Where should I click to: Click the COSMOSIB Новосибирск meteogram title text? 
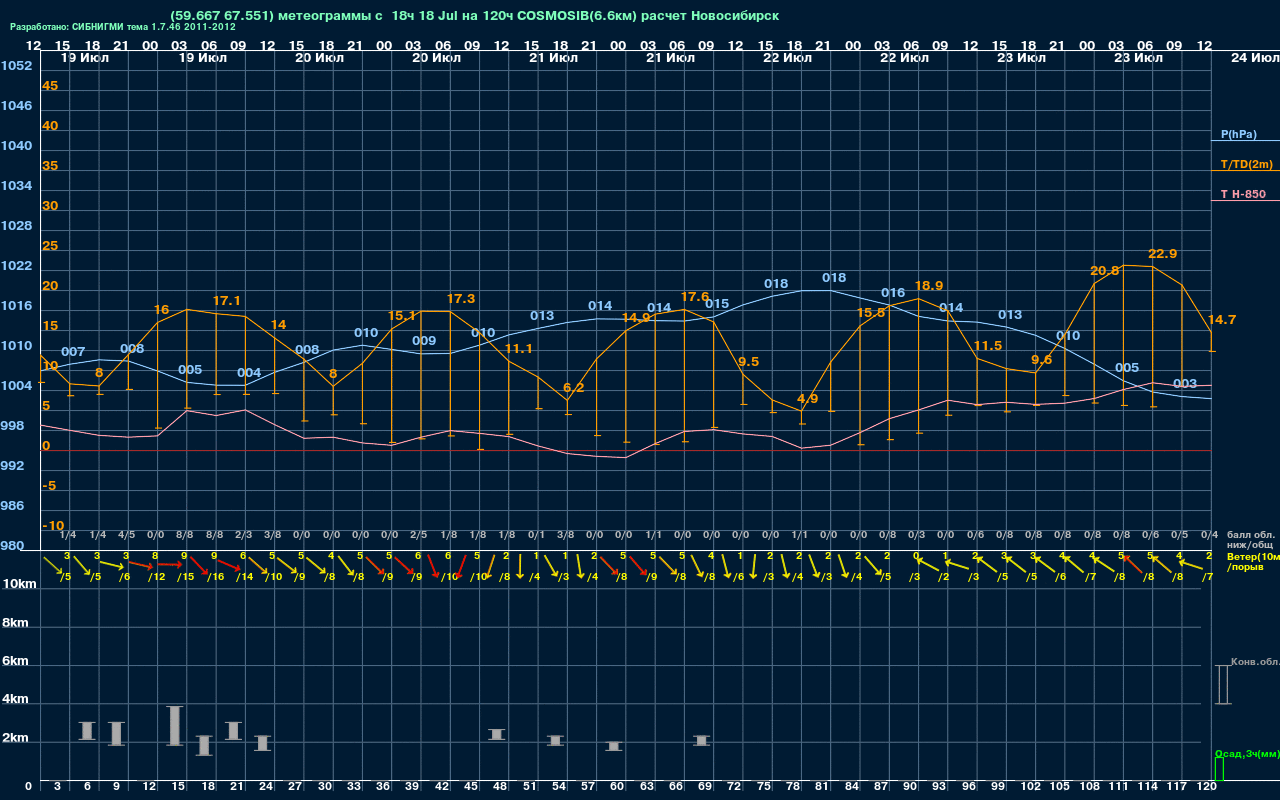(474, 16)
